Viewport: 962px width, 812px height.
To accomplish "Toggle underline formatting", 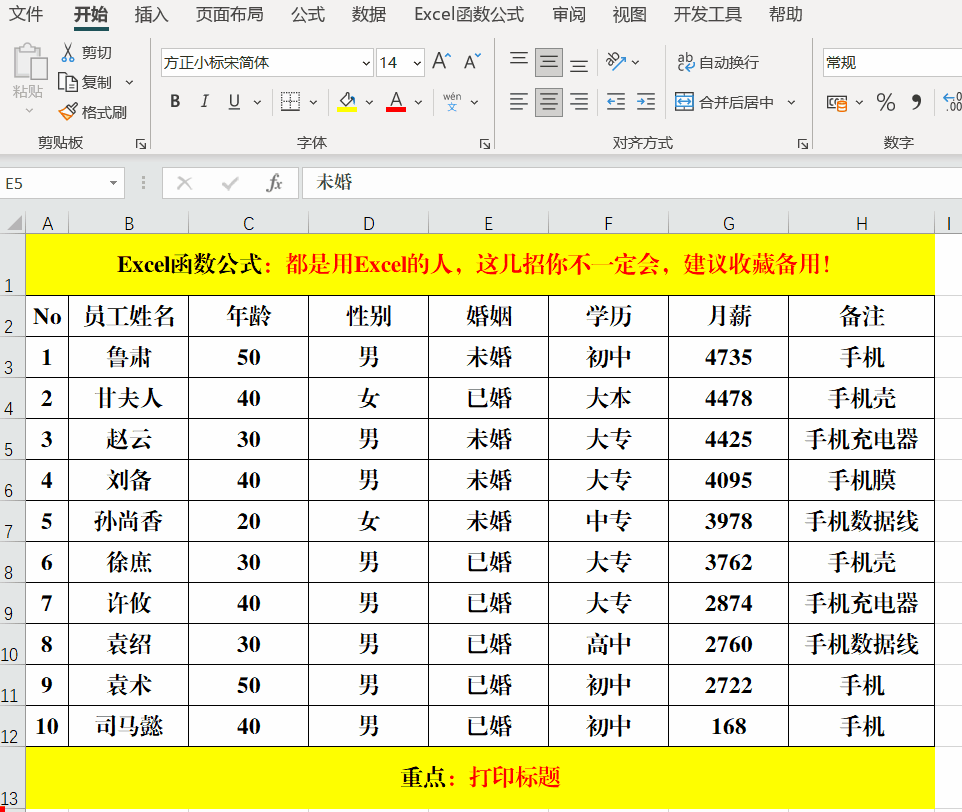I will click(234, 102).
